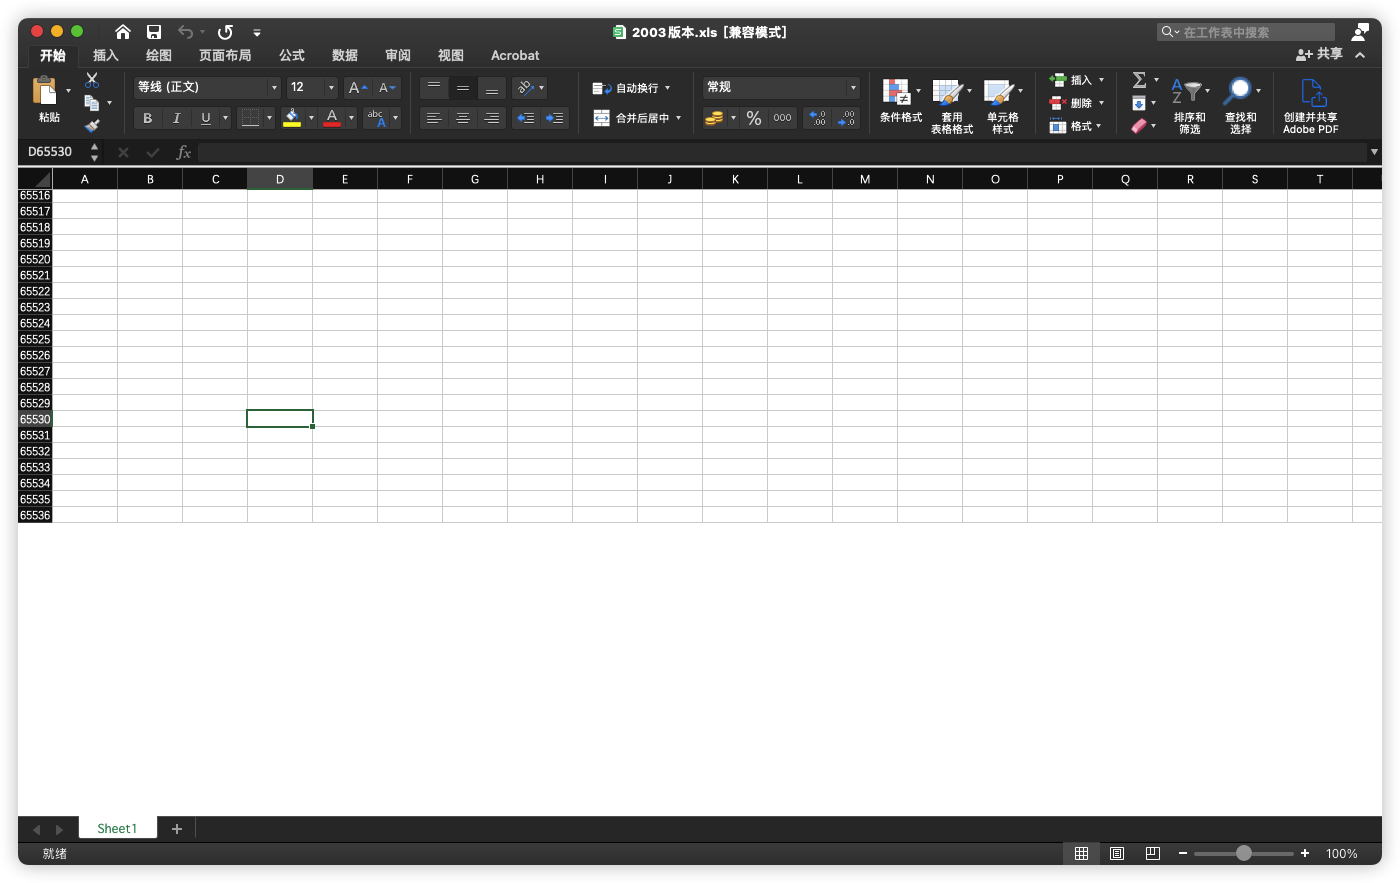The height and width of the screenshot is (883, 1400).
Task: Activate the Format Painter brush
Action: (92, 126)
